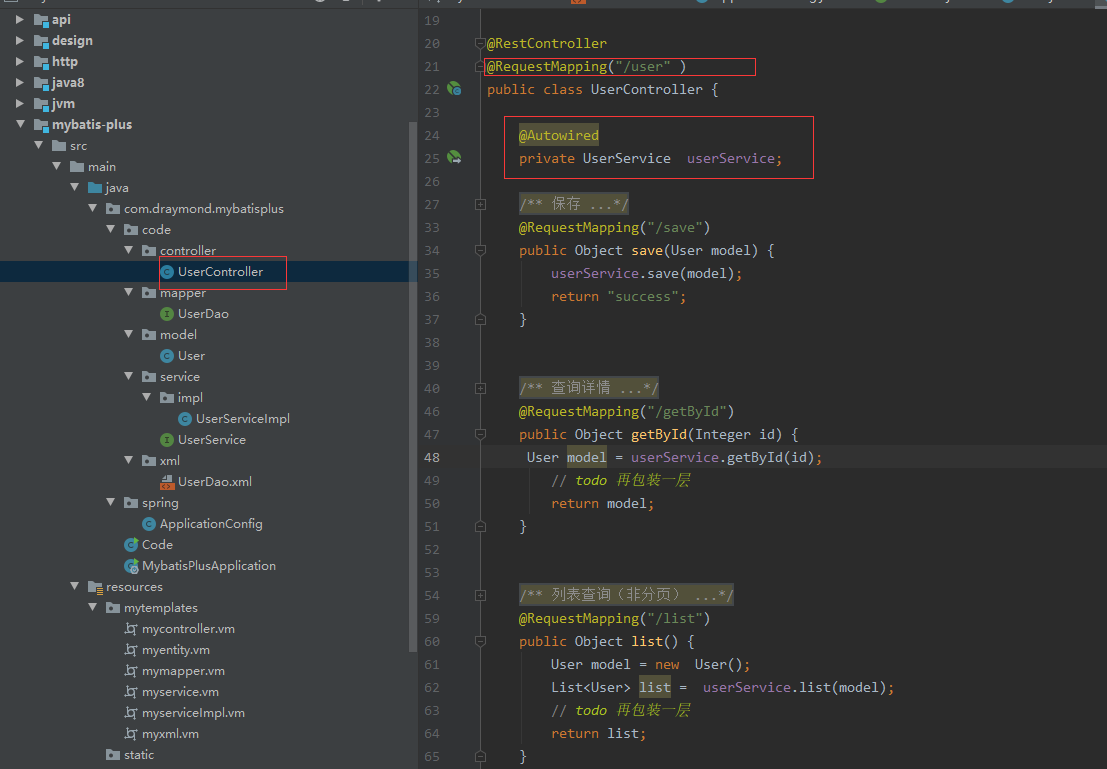Expand folded Javadoc comment at line 40
Image resolution: width=1107 pixels, height=769 pixels.
(480, 388)
